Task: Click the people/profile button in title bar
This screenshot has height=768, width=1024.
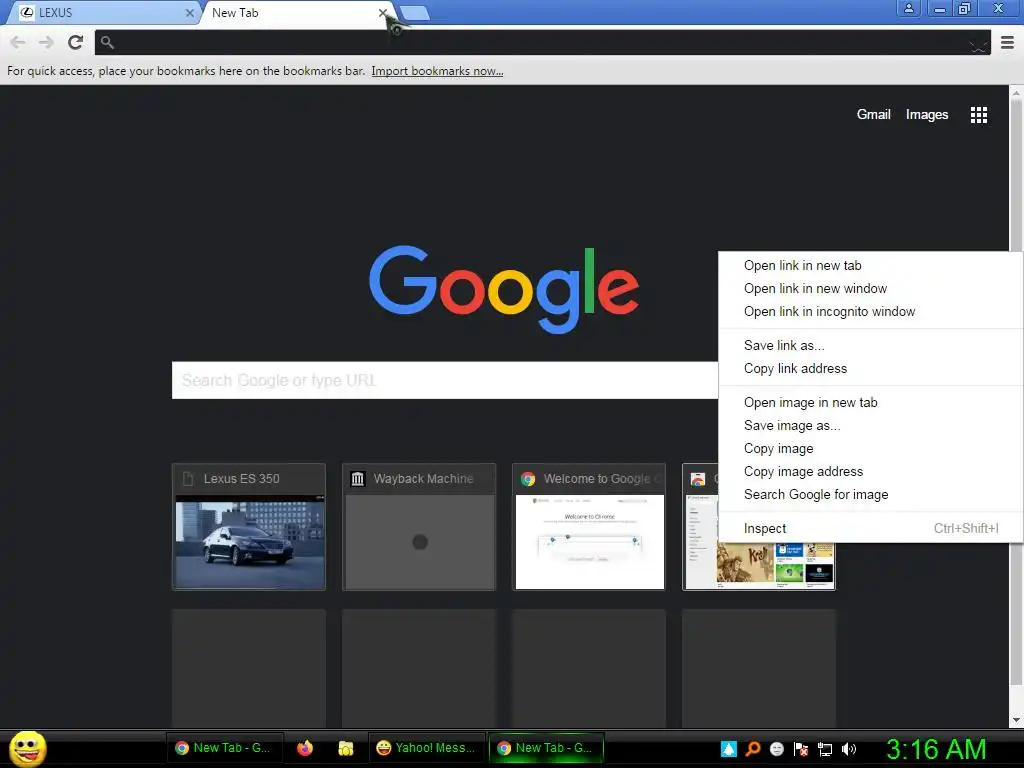Action: 908,8
